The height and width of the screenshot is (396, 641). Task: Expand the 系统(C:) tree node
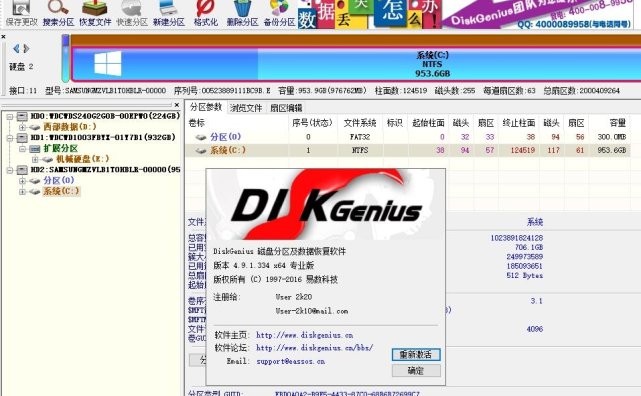point(22,191)
